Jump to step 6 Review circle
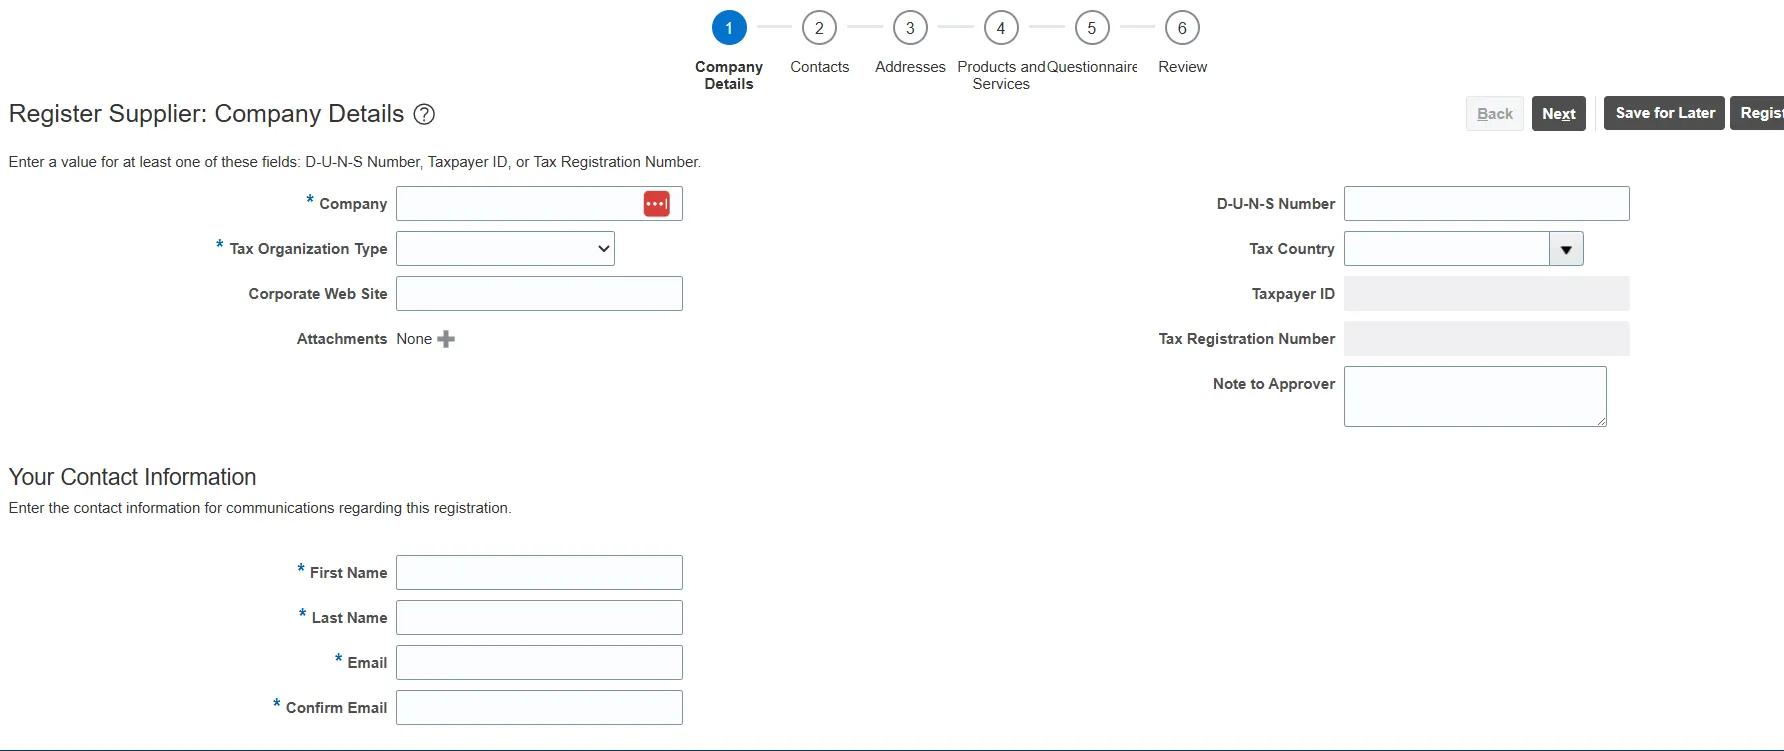 1182,28
